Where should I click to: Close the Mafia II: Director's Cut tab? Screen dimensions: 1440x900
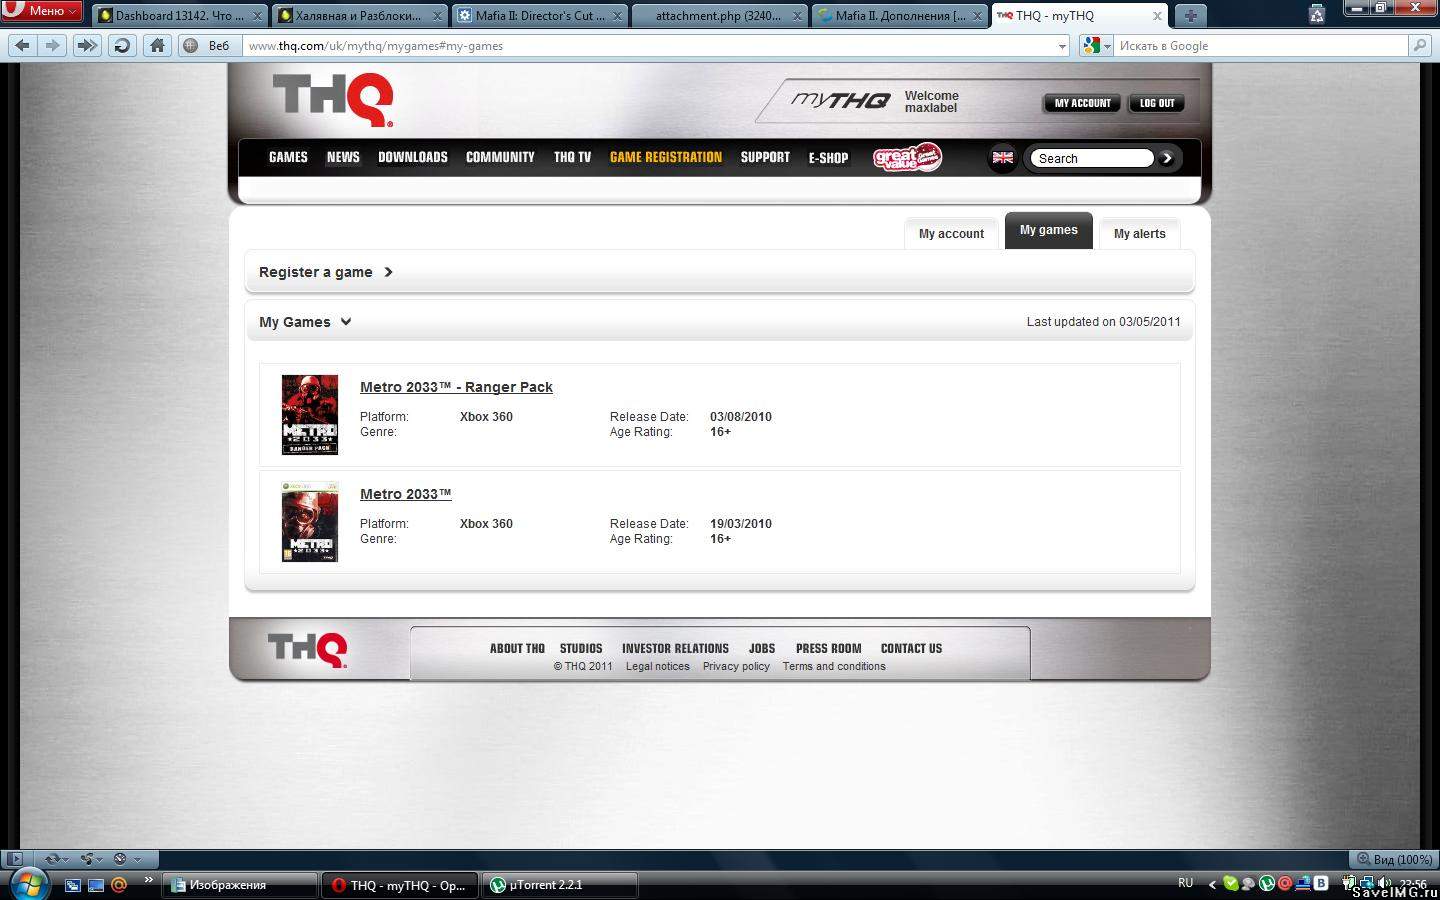(617, 16)
